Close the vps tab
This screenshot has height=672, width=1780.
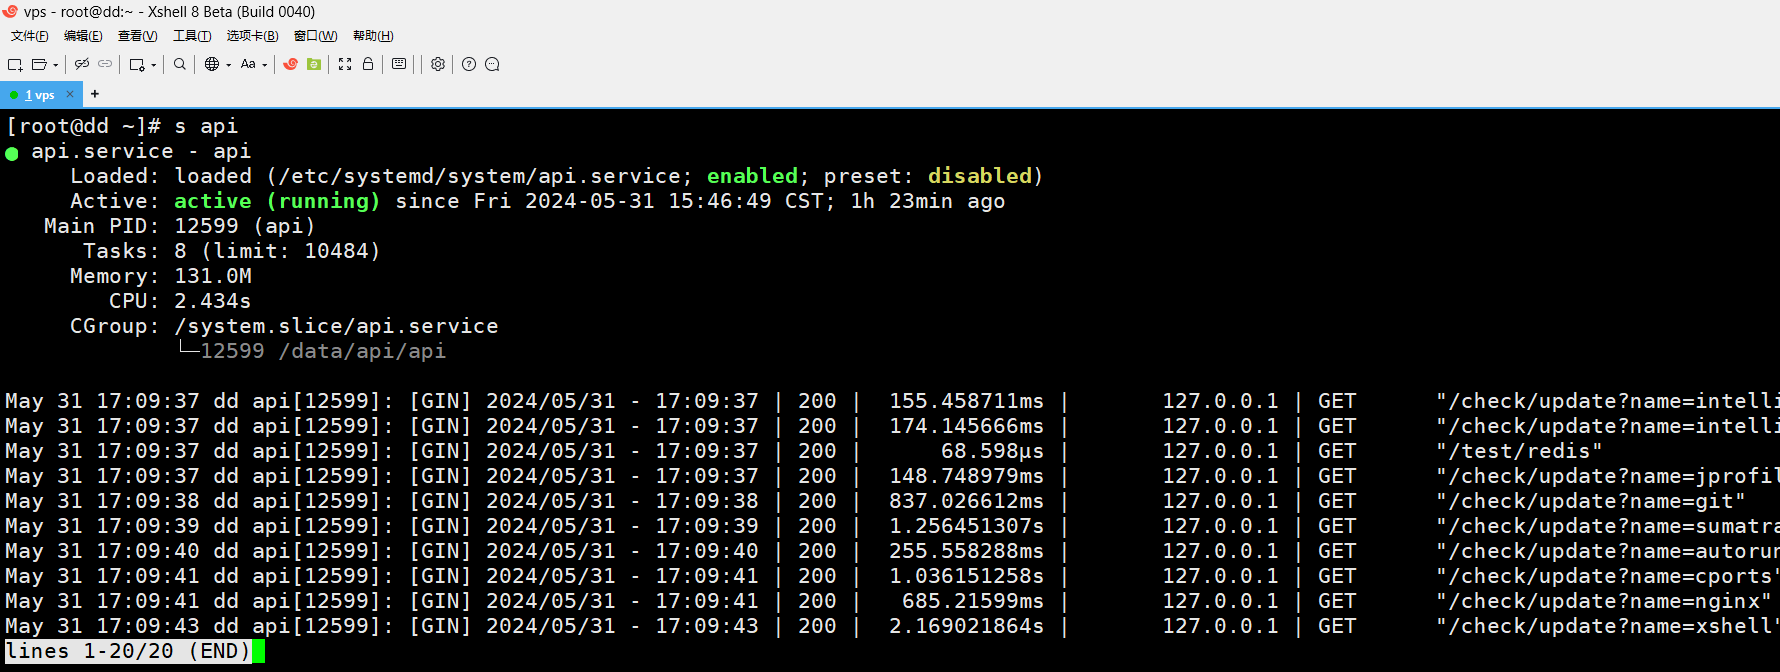click(x=70, y=94)
